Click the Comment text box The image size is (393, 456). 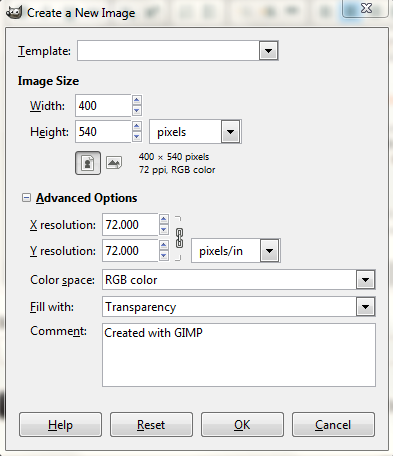coord(239,355)
